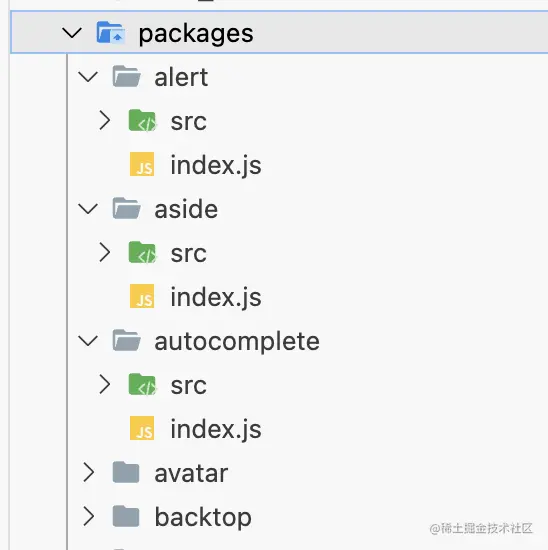Screen dimensions: 548x550
Task: Click the backtop folder icon
Action: (126, 516)
